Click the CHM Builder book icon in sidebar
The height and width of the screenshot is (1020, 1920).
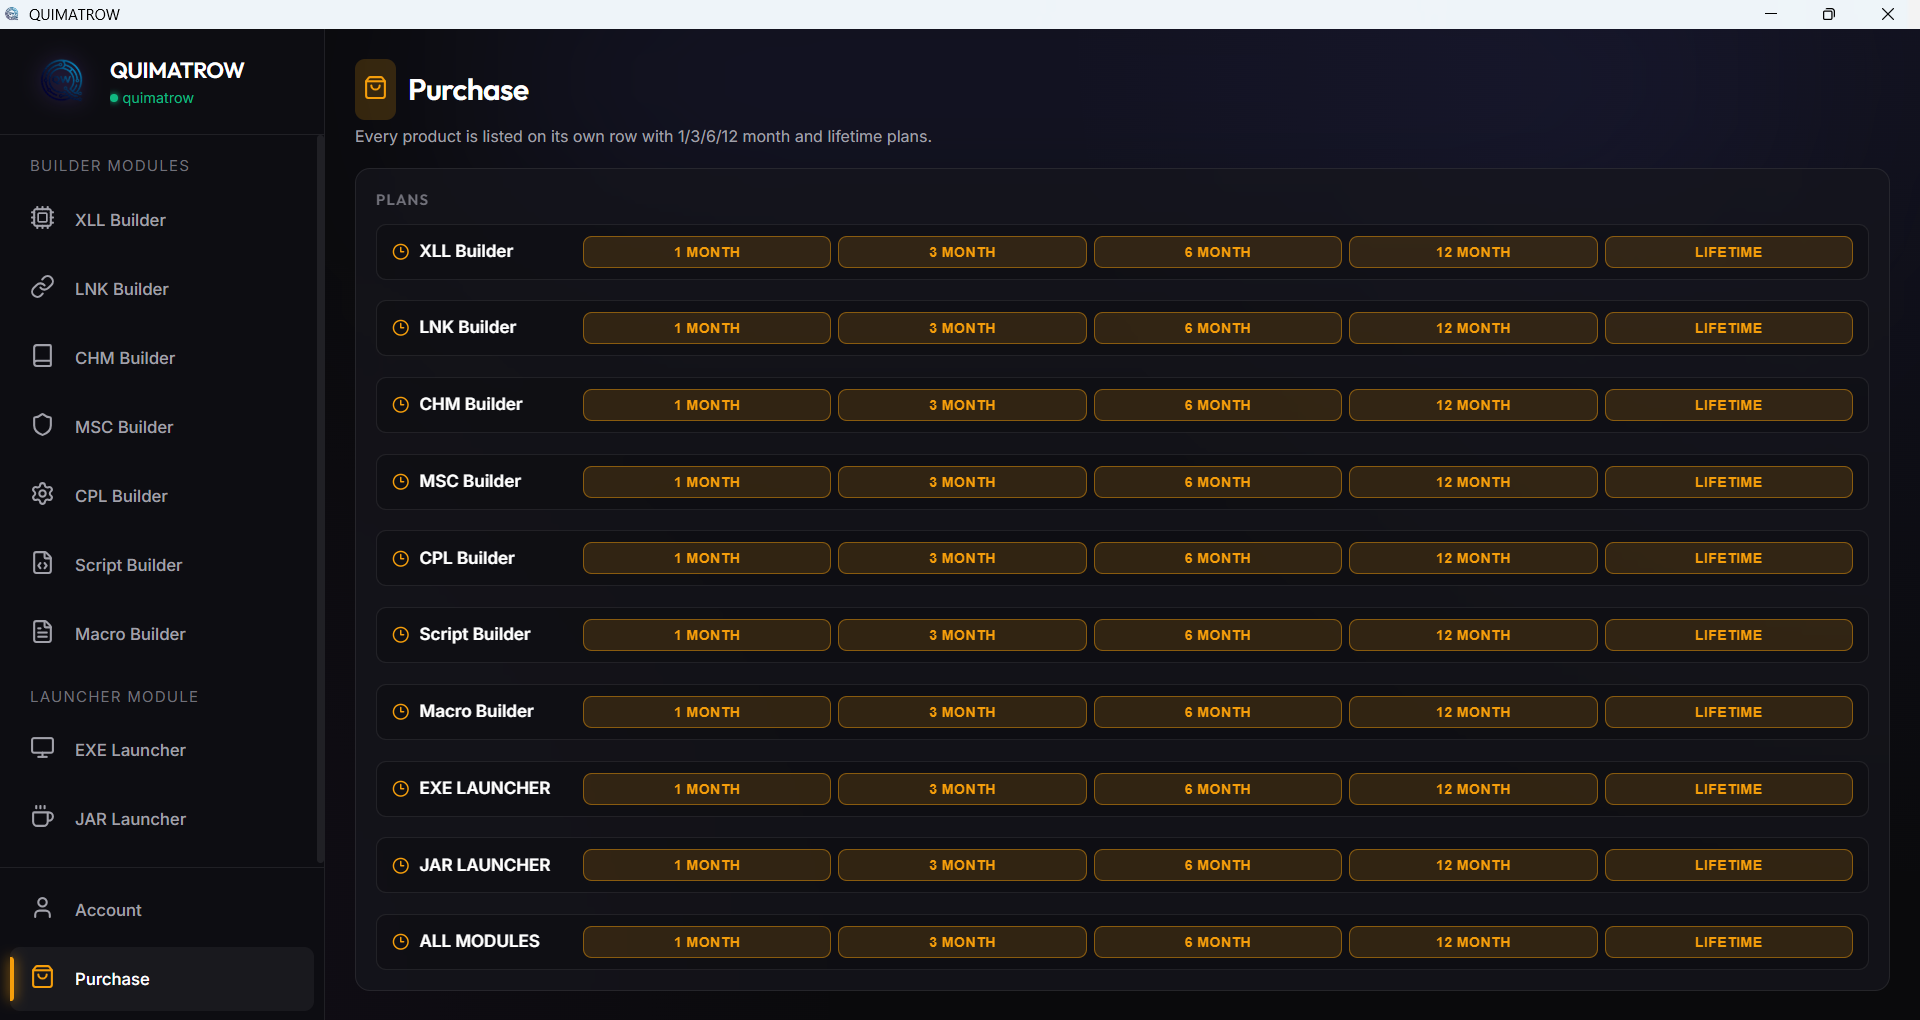42,356
